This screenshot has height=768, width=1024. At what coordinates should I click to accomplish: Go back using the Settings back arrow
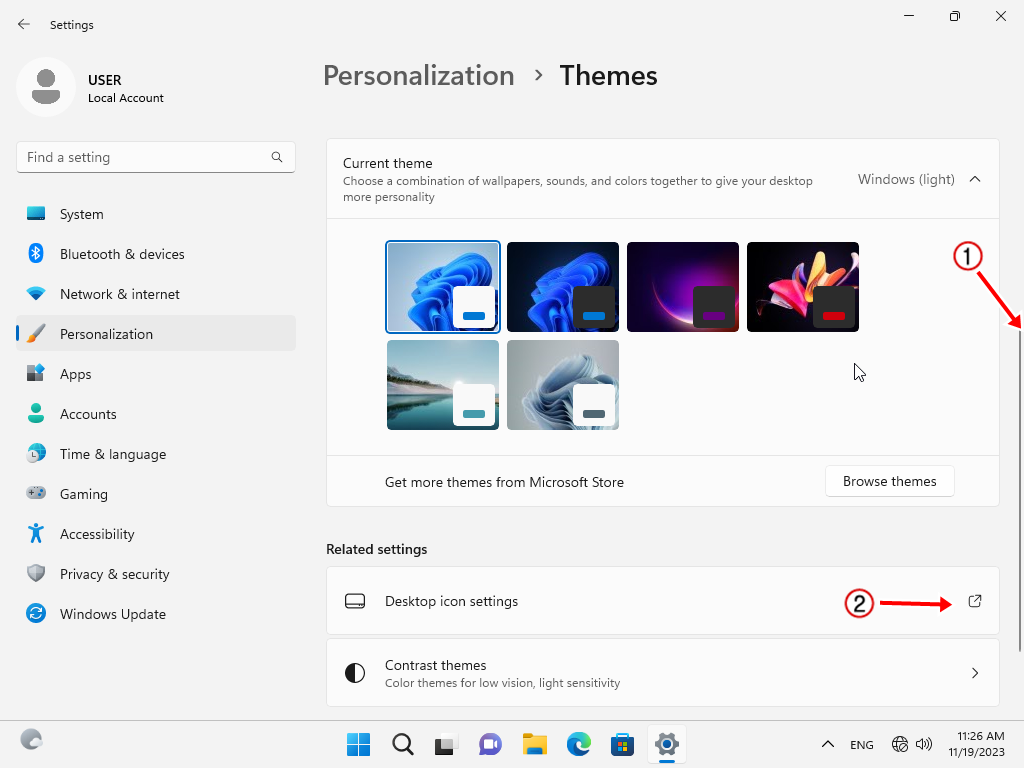pos(24,24)
